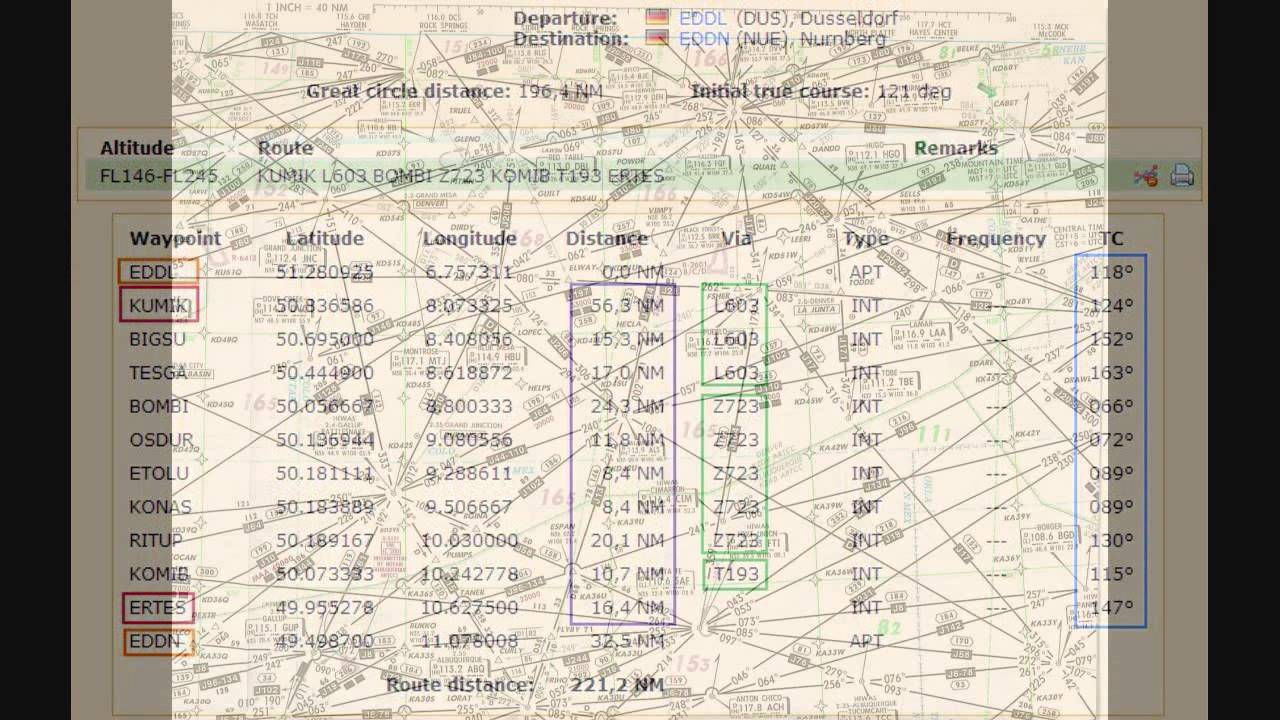1280x720 pixels.
Task: Click longitude 9.506667 in KONAS row
Action: coord(469,507)
